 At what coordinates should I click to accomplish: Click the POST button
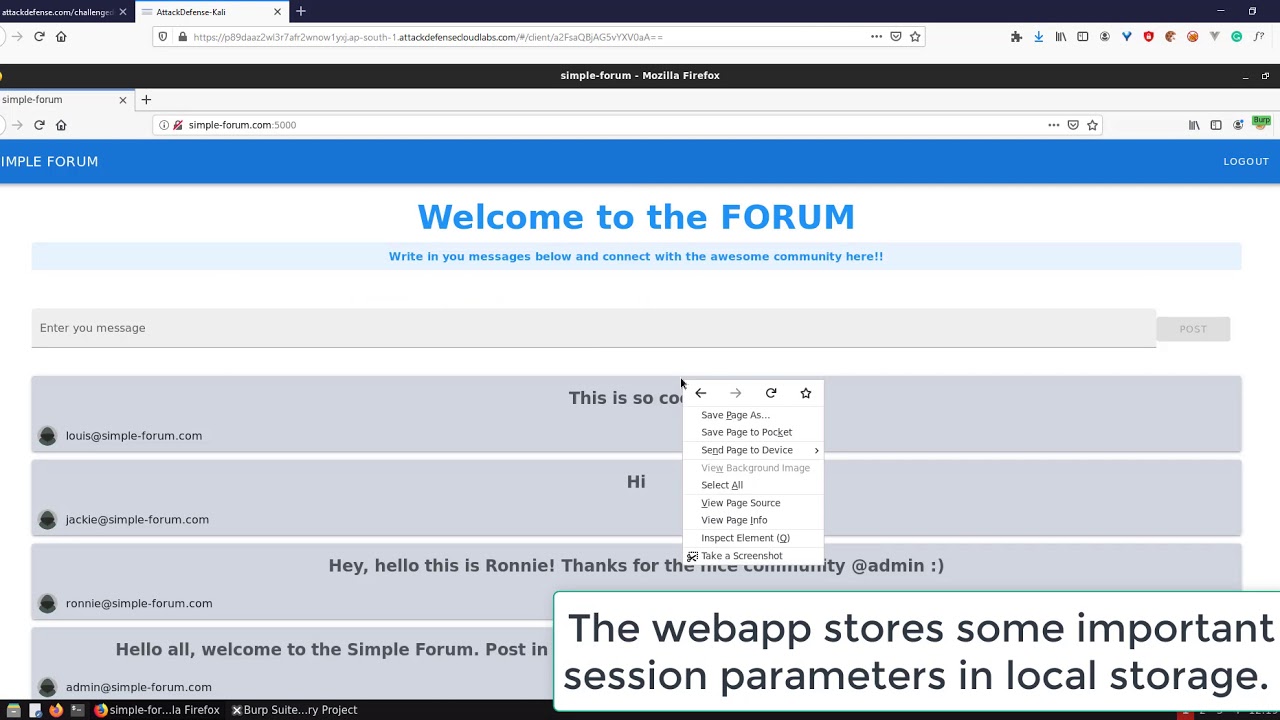coord(1193,329)
